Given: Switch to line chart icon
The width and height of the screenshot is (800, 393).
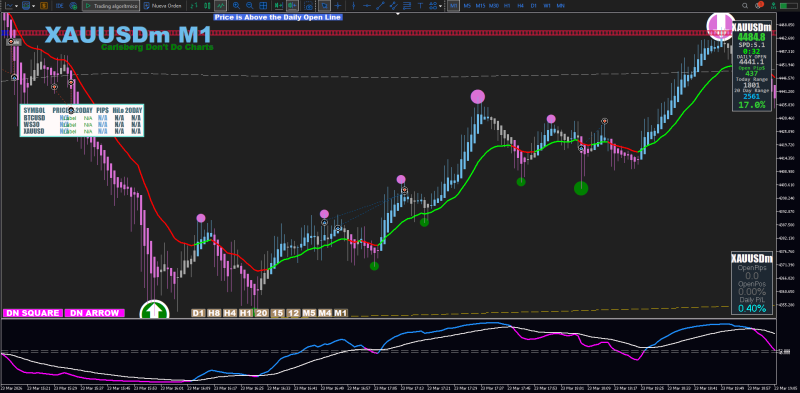Looking at the screenshot, I should (x=220, y=6).
